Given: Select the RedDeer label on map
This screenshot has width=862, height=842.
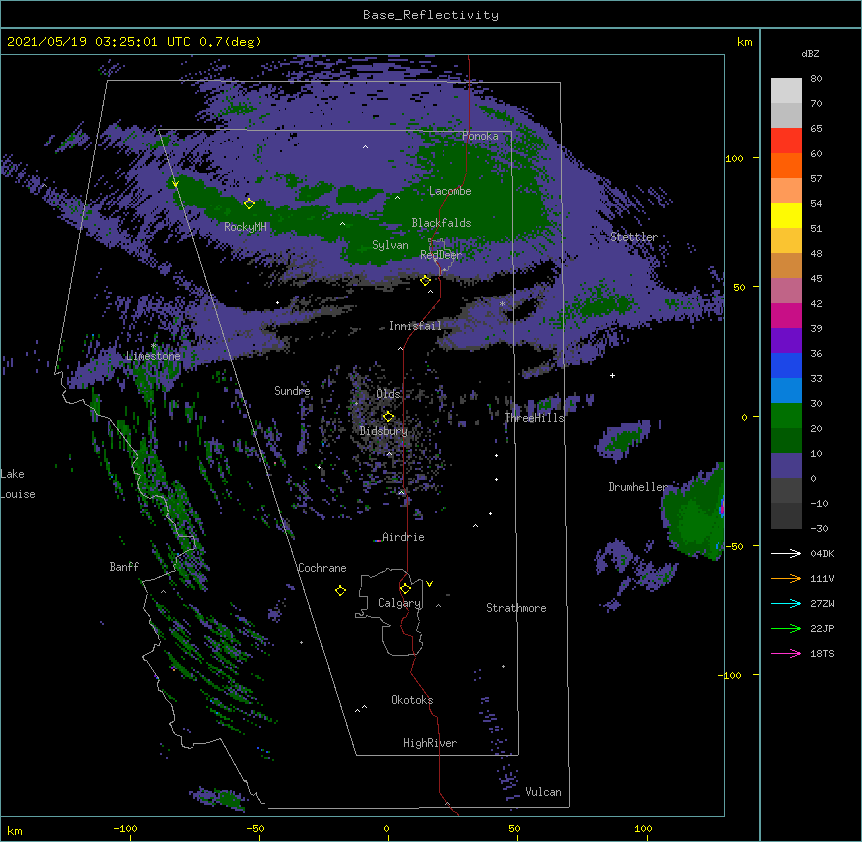Looking at the screenshot, I should pos(441,255).
